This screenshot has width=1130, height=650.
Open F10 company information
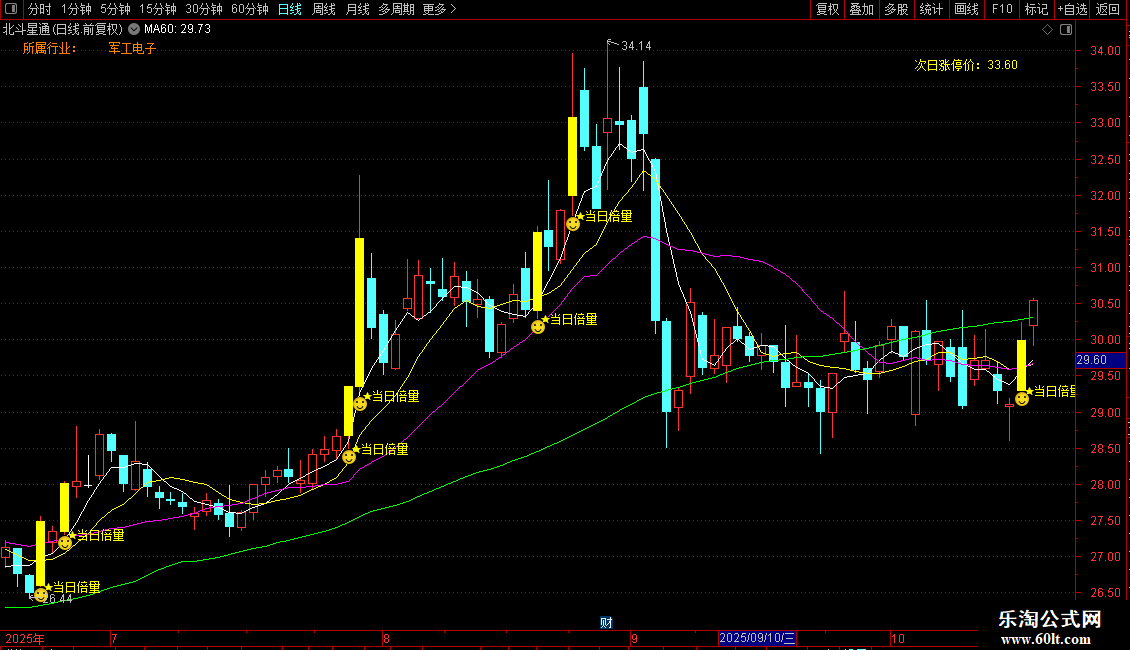1002,9
